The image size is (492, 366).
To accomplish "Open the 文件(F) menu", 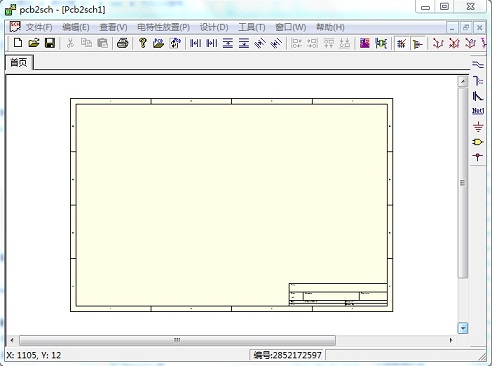I will (39, 27).
